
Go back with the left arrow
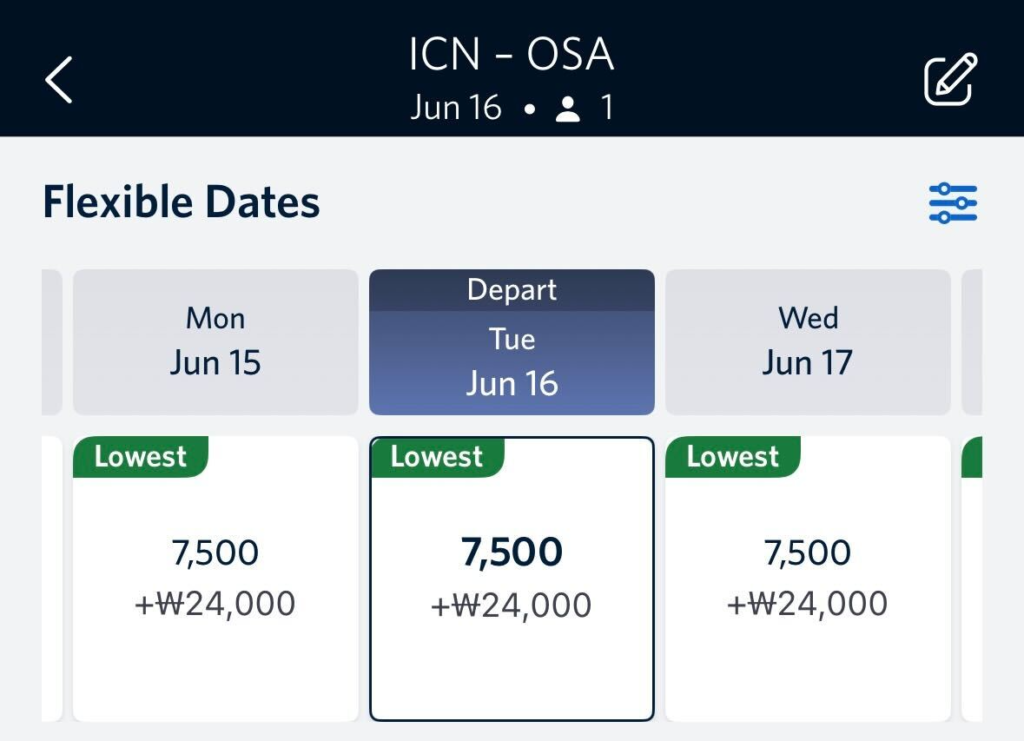(x=59, y=80)
